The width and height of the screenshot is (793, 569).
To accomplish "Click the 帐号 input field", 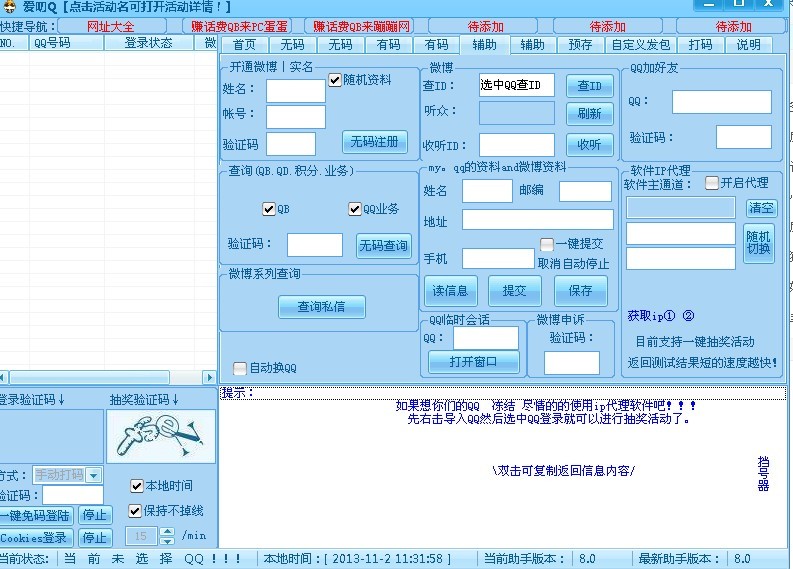I will (x=295, y=117).
